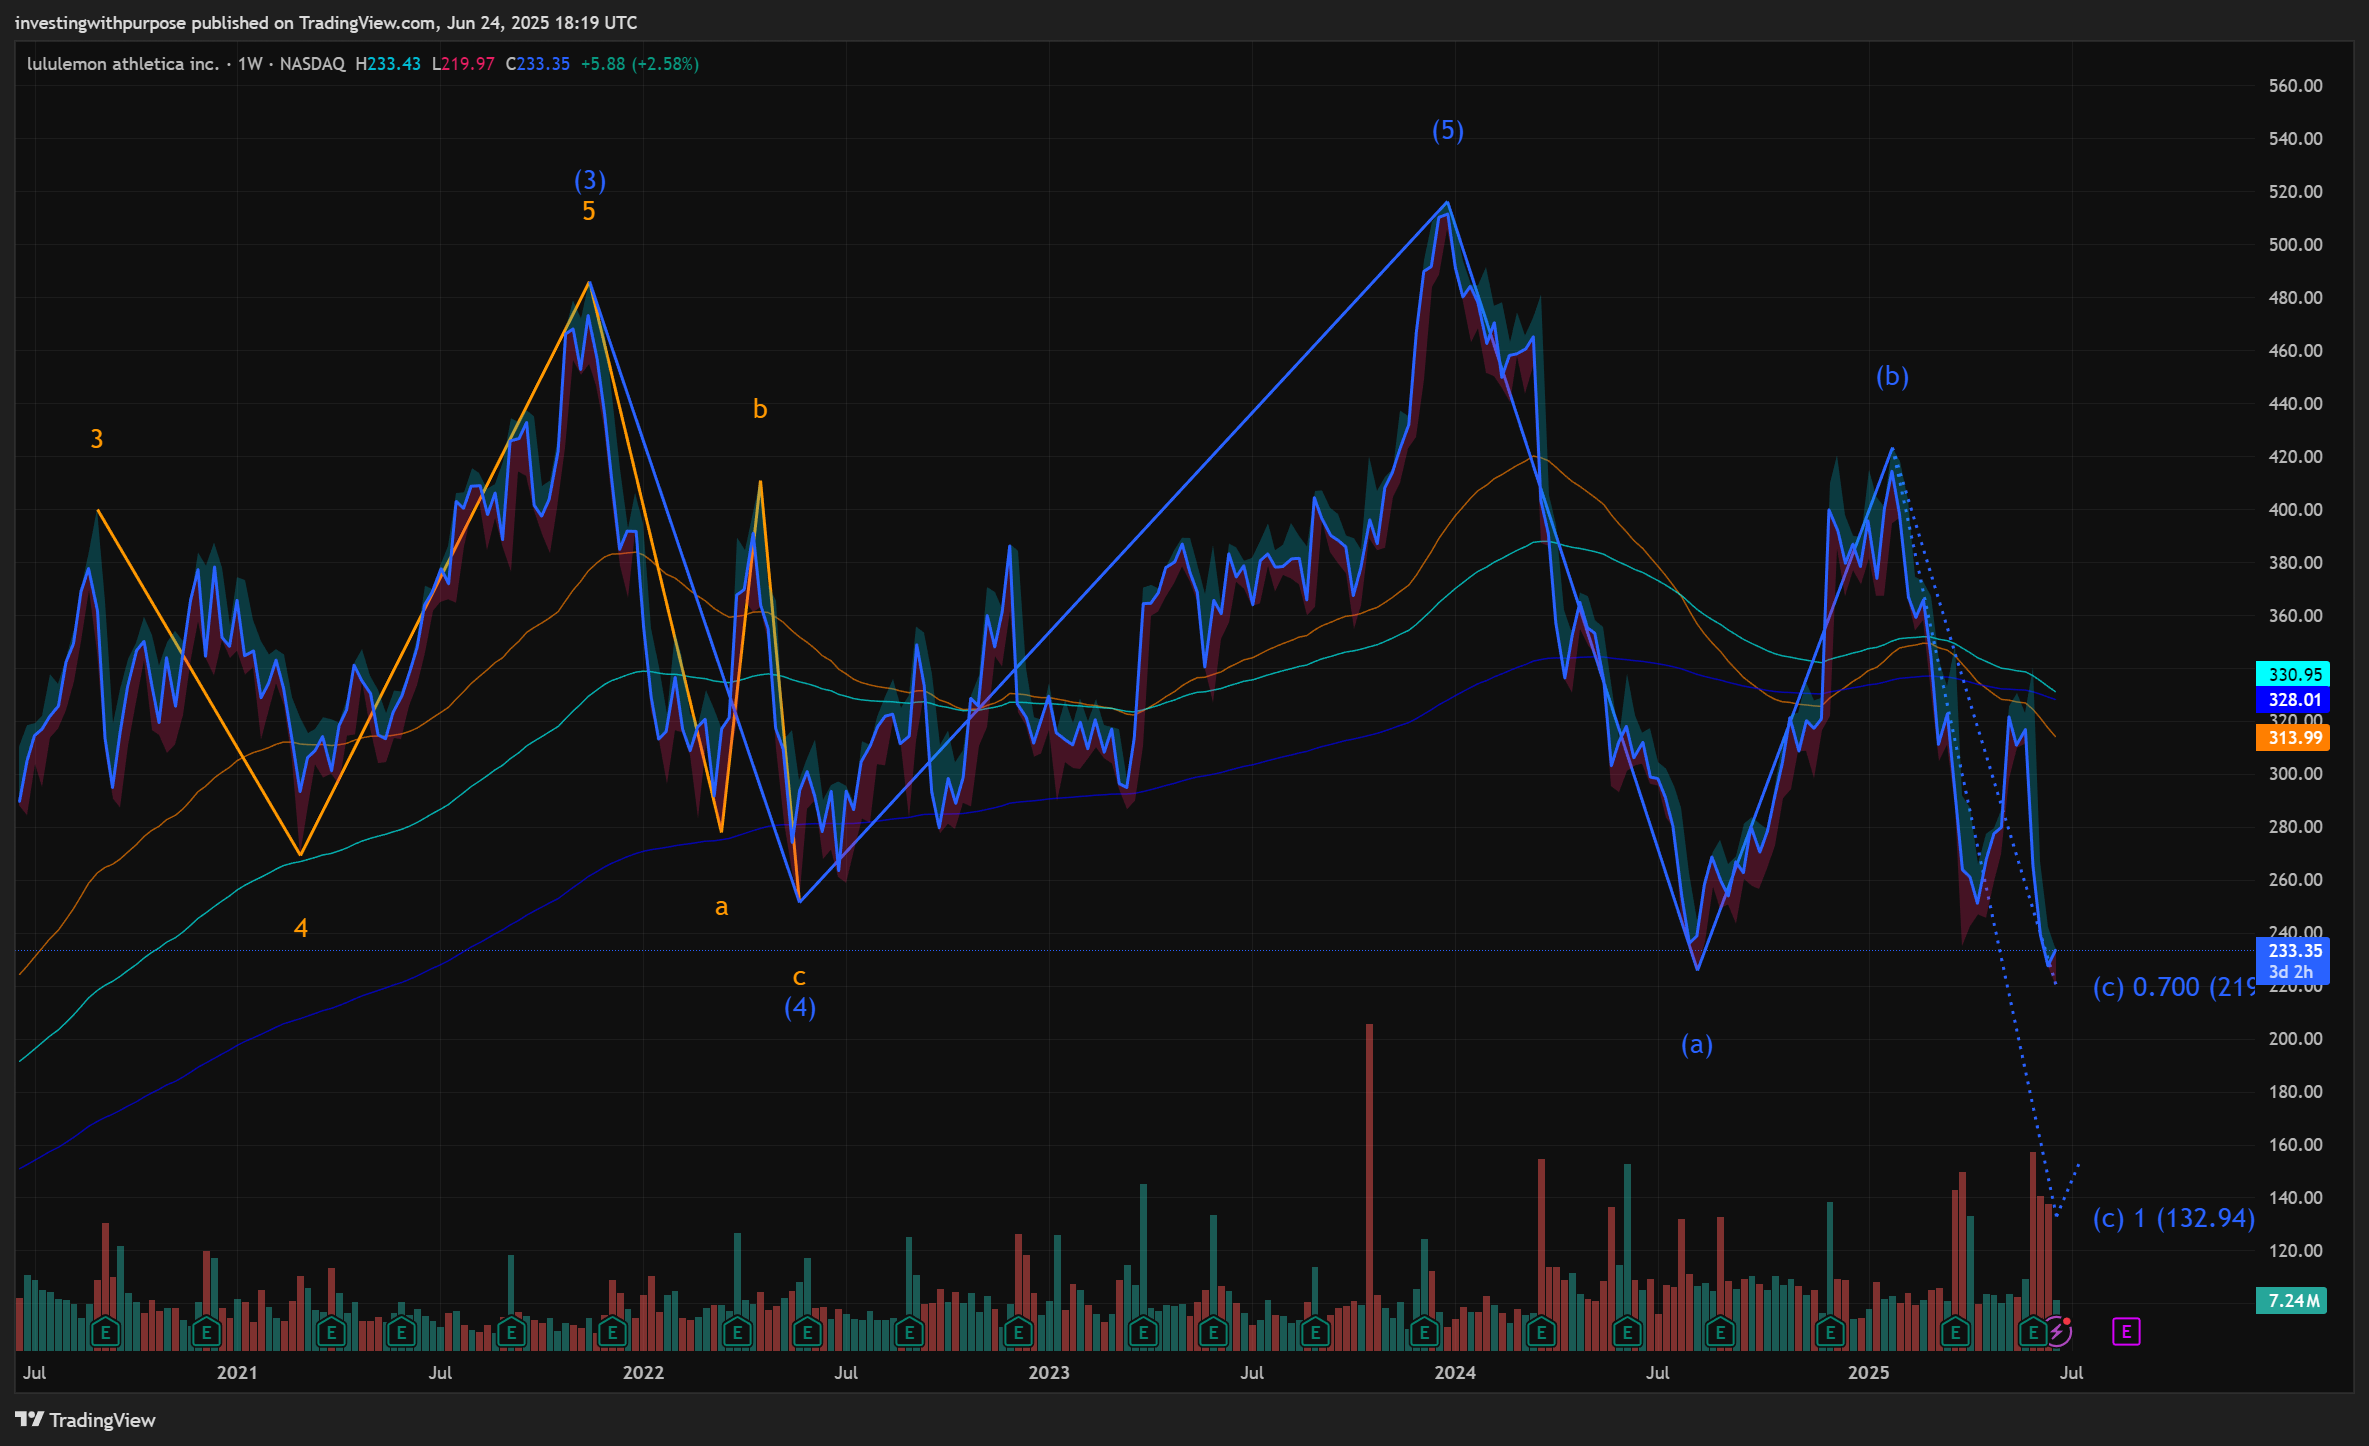
Task: Click the leftmost green earnings E marker
Action: 105,1332
